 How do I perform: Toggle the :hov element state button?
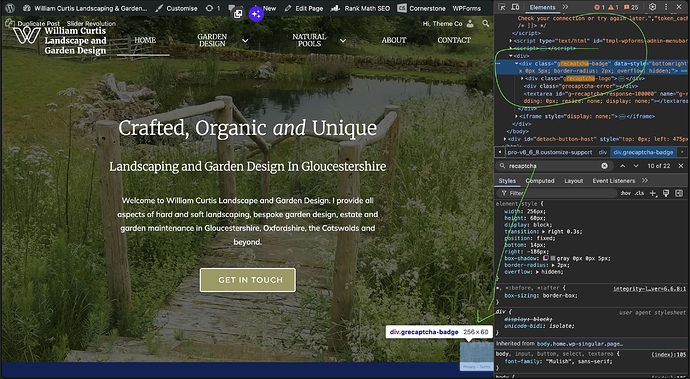[625, 193]
